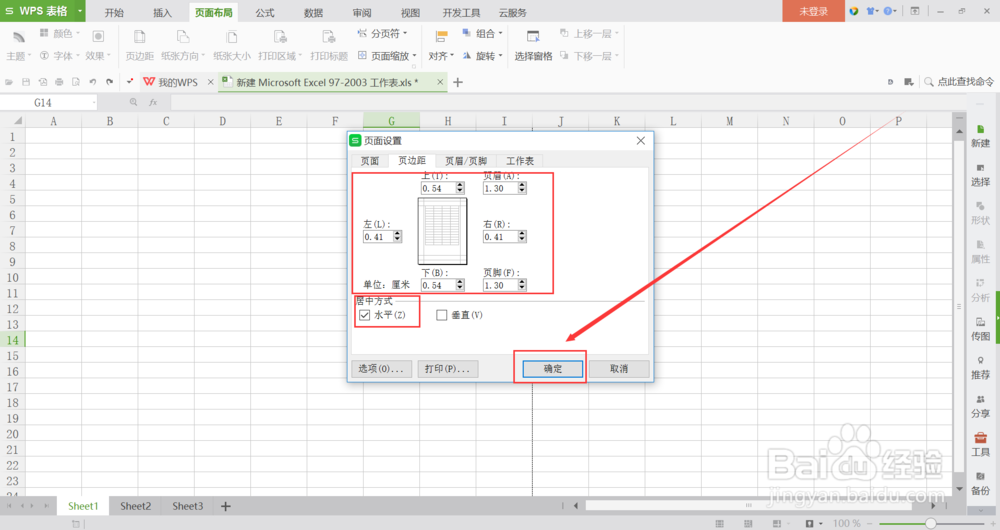Screen dimensions: 1000x530
Task: Click the 打印标题 print titles icon
Action: point(329,45)
